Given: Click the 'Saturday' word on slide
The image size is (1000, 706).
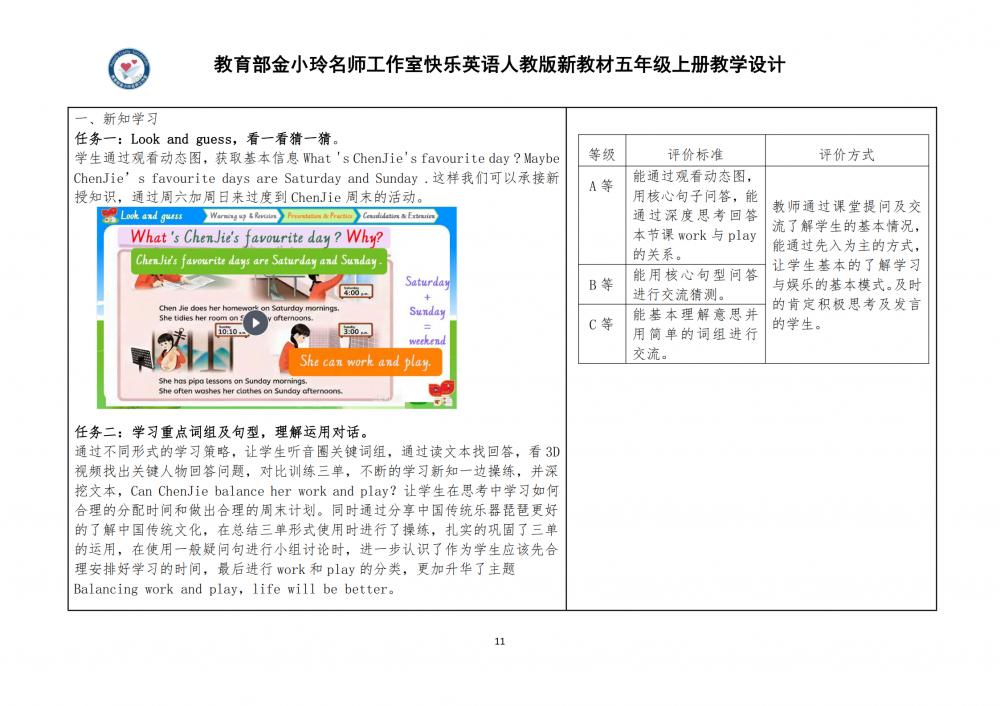Looking at the screenshot, I should [x=427, y=282].
